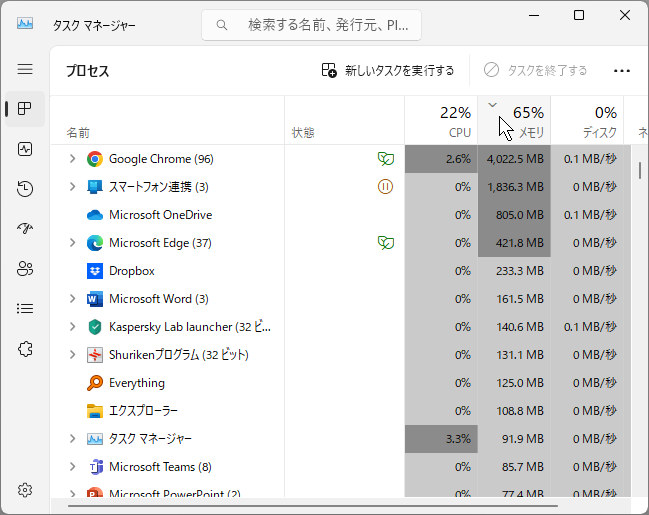Open the three-dots more options menu
The image size is (649, 515).
622,71
